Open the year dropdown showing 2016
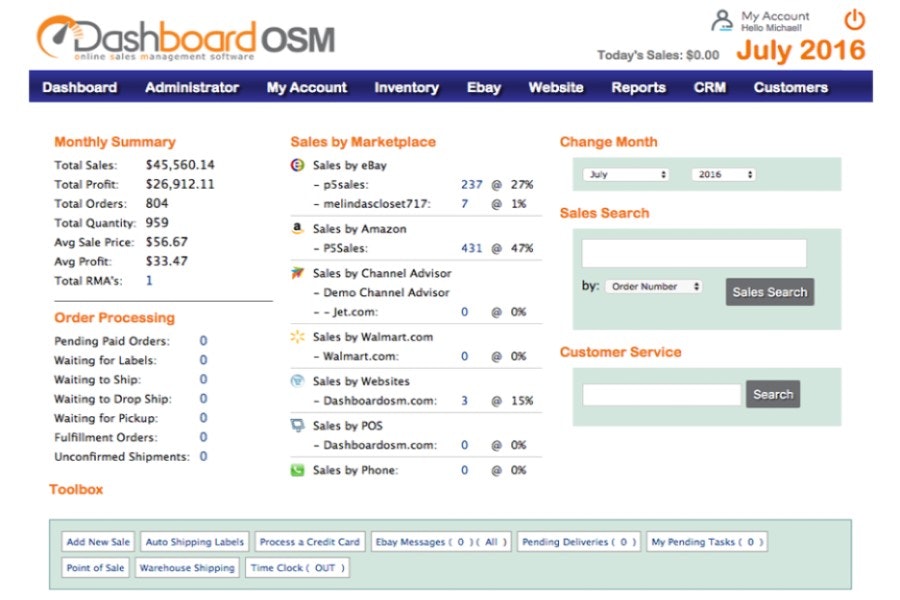900x600 pixels. click(x=722, y=173)
